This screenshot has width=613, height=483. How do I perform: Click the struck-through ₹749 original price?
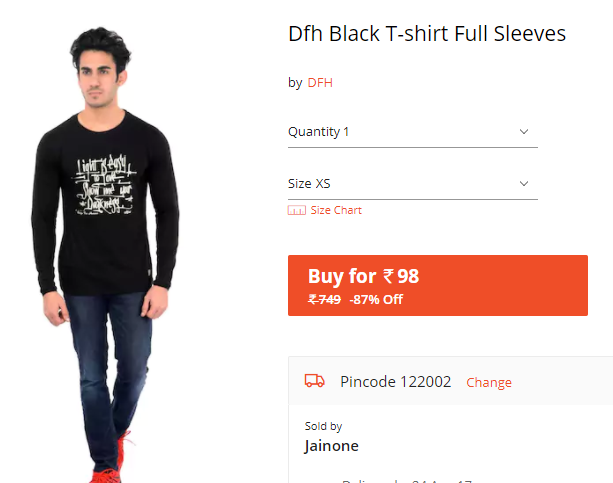click(324, 300)
